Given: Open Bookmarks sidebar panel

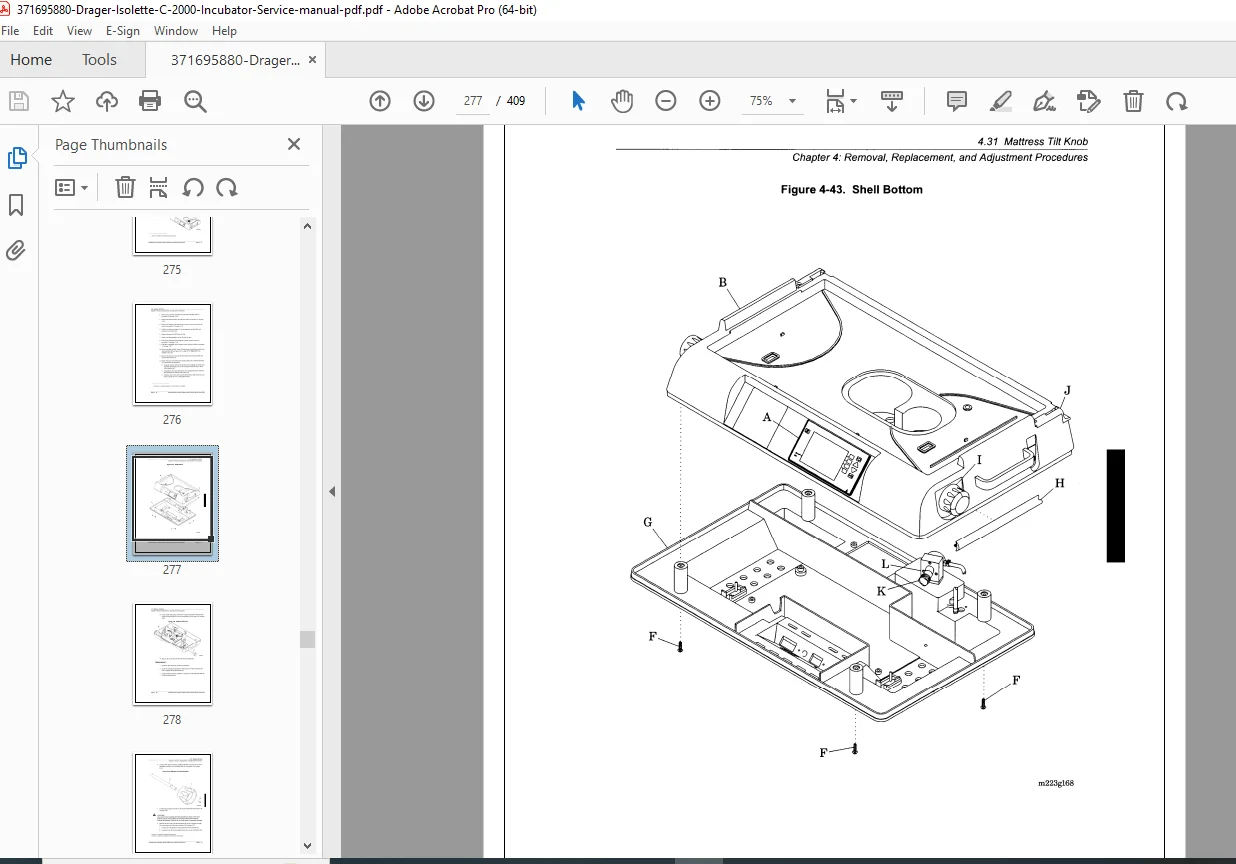Looking at the screenshot, I should point(17,205).
